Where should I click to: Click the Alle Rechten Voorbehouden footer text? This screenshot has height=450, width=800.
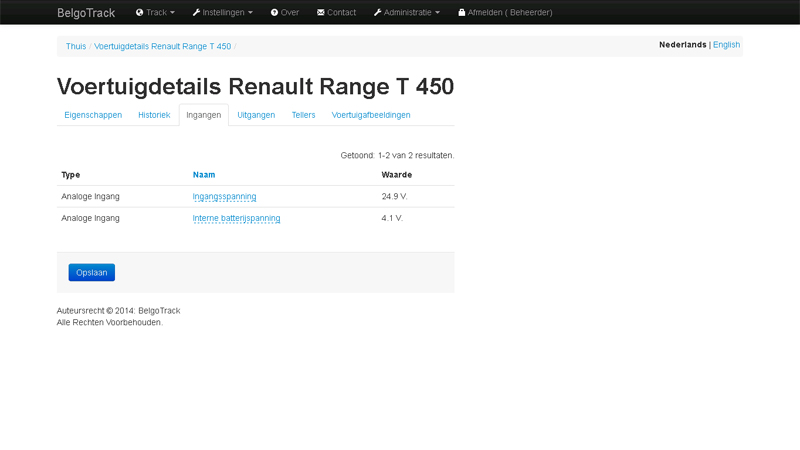click(110, 322)
